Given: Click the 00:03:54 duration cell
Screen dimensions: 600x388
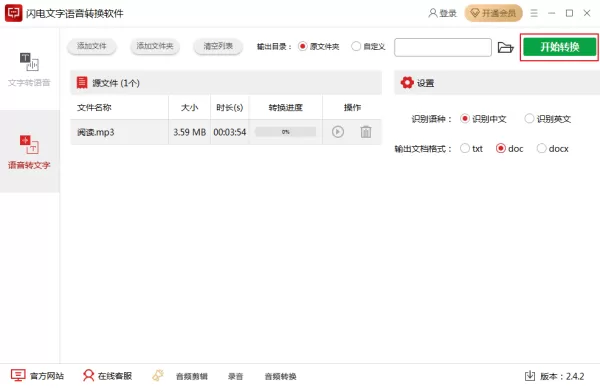Looking at the screenshot, I should pyautogui.click(x=230, y=132).
